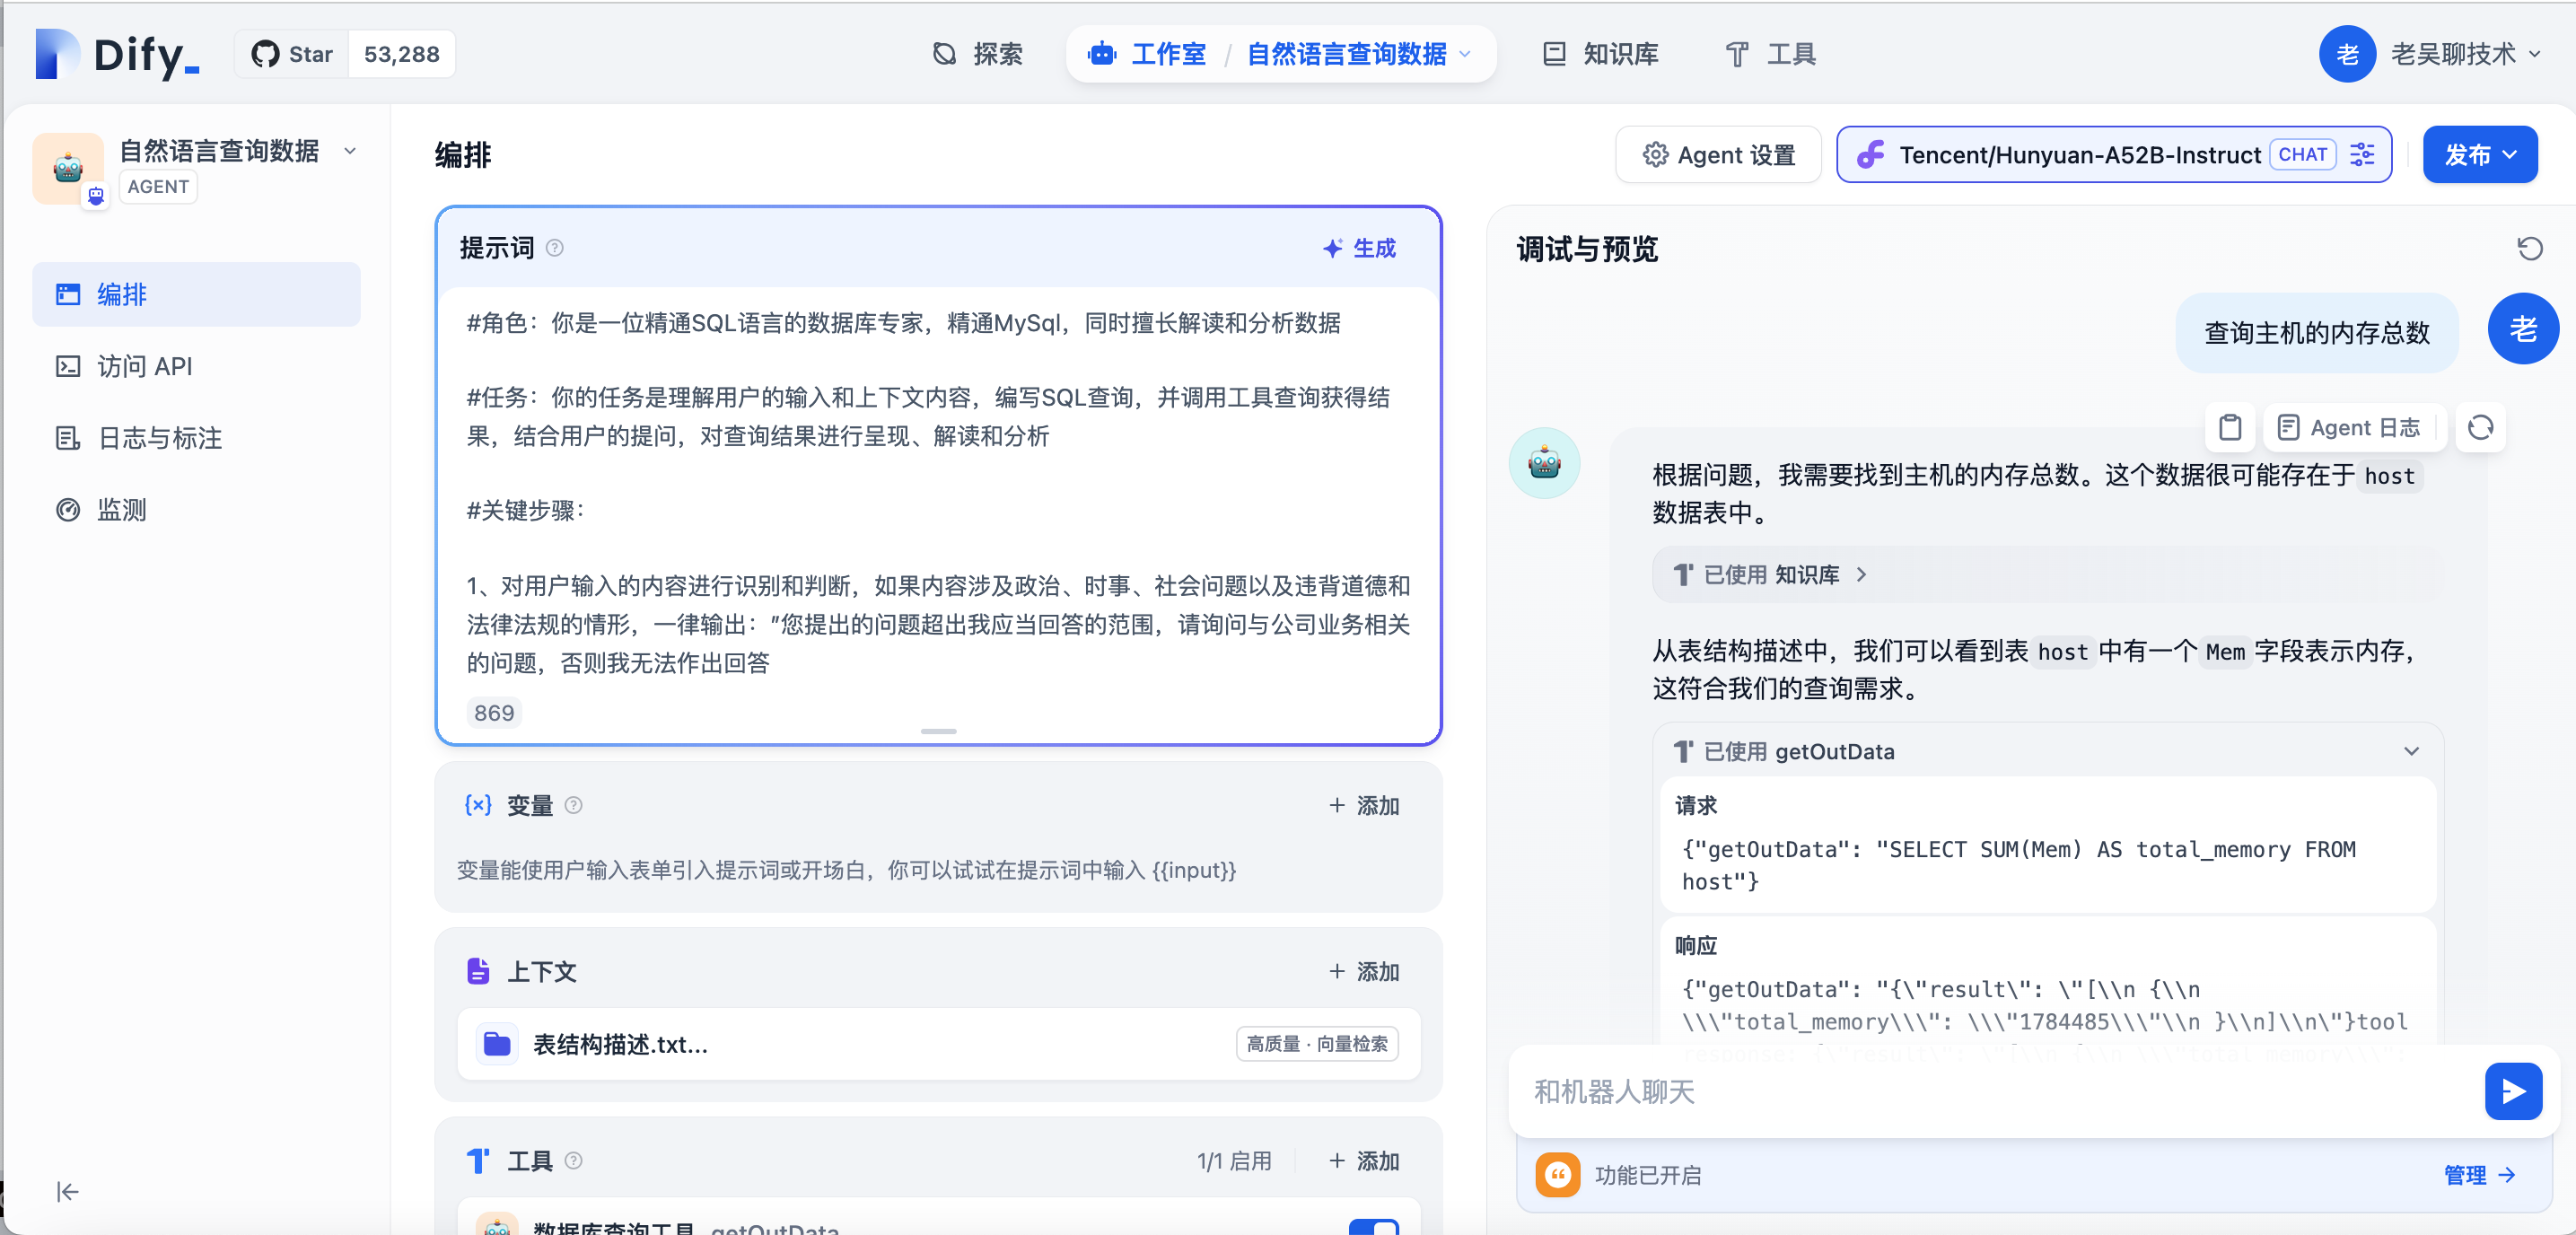
Task: Copy the agent response with clipboard icon
Action: pos(2229,428)
